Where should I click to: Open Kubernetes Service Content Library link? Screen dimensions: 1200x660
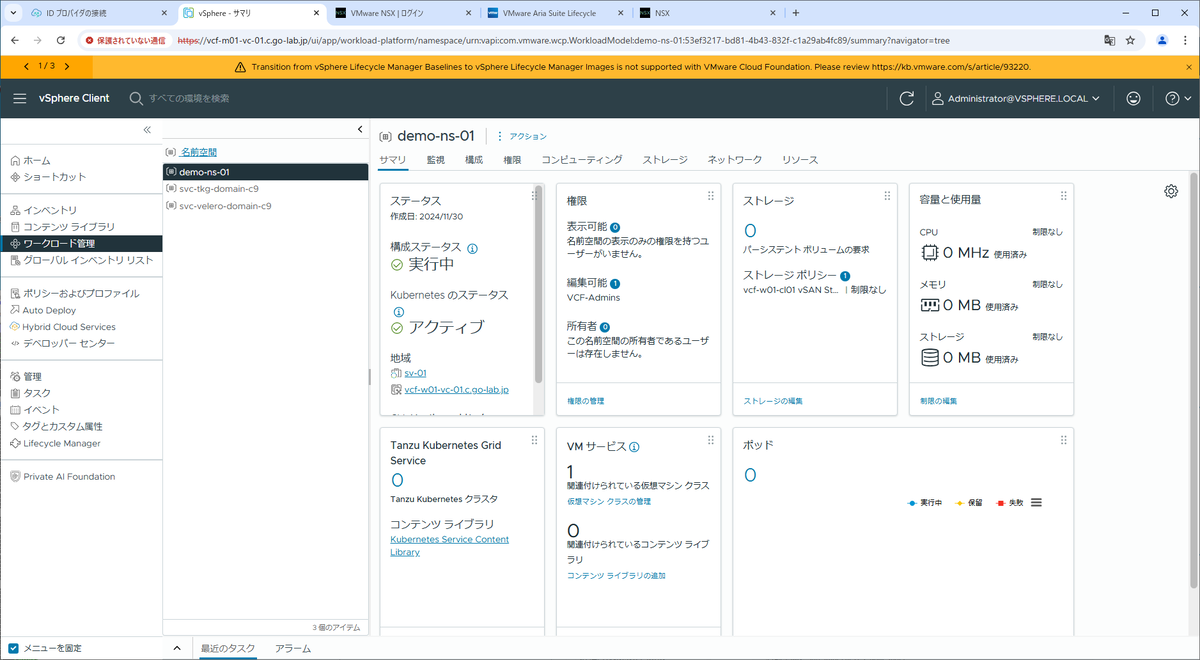click(449, 546)
